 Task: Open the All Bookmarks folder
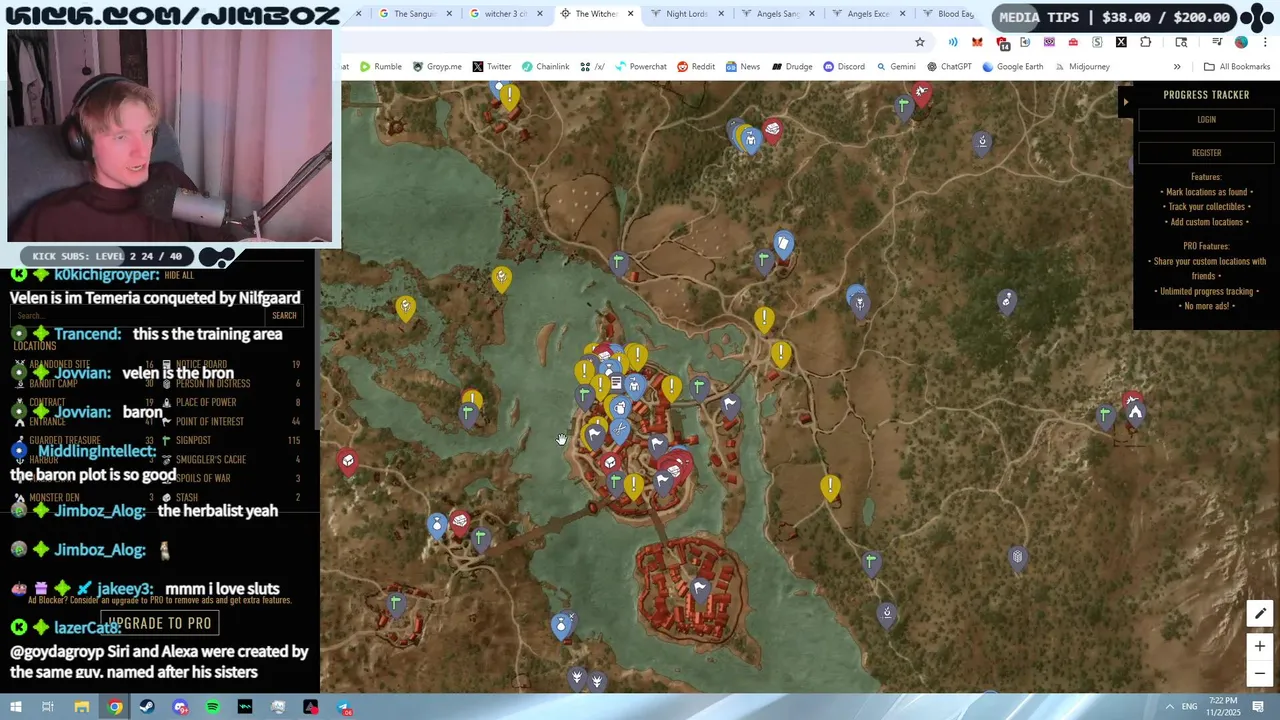pyautogui.click(x=1237, y=67)
